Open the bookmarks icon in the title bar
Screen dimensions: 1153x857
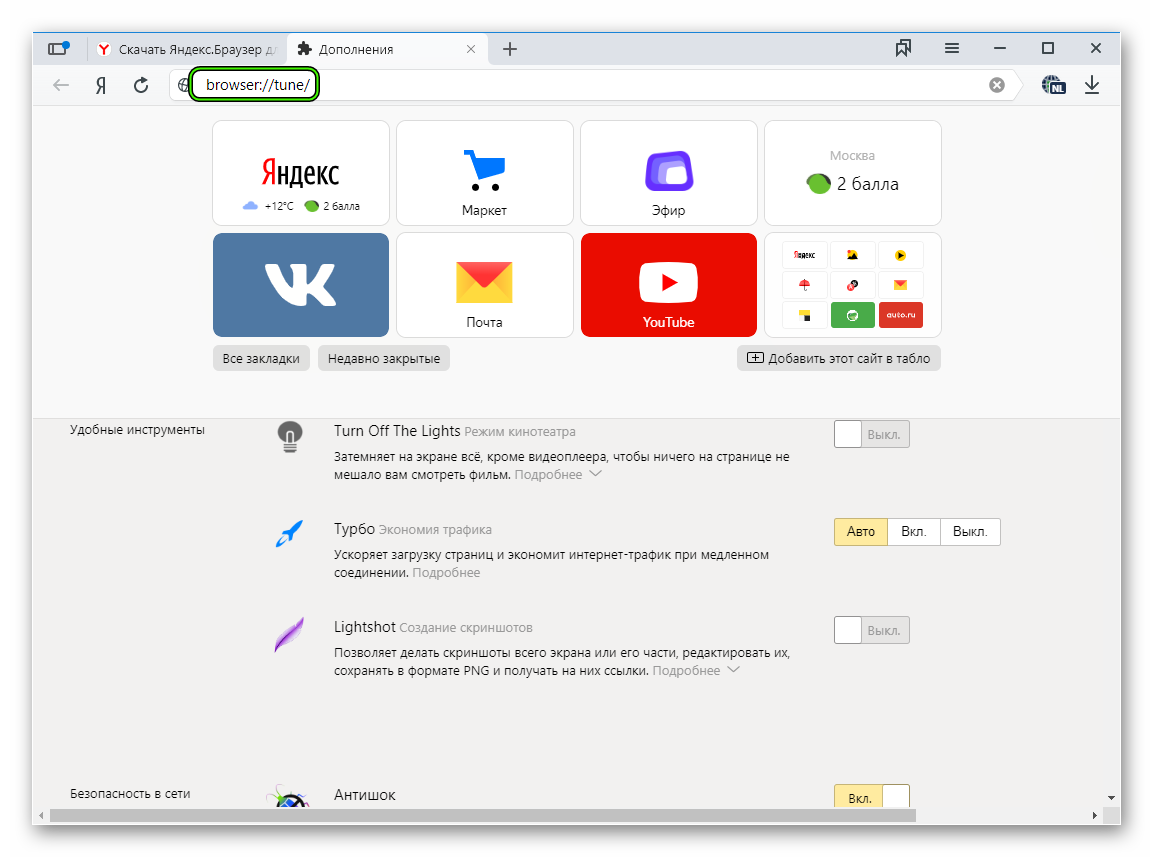pyautogui.click(x=903, y=49)
